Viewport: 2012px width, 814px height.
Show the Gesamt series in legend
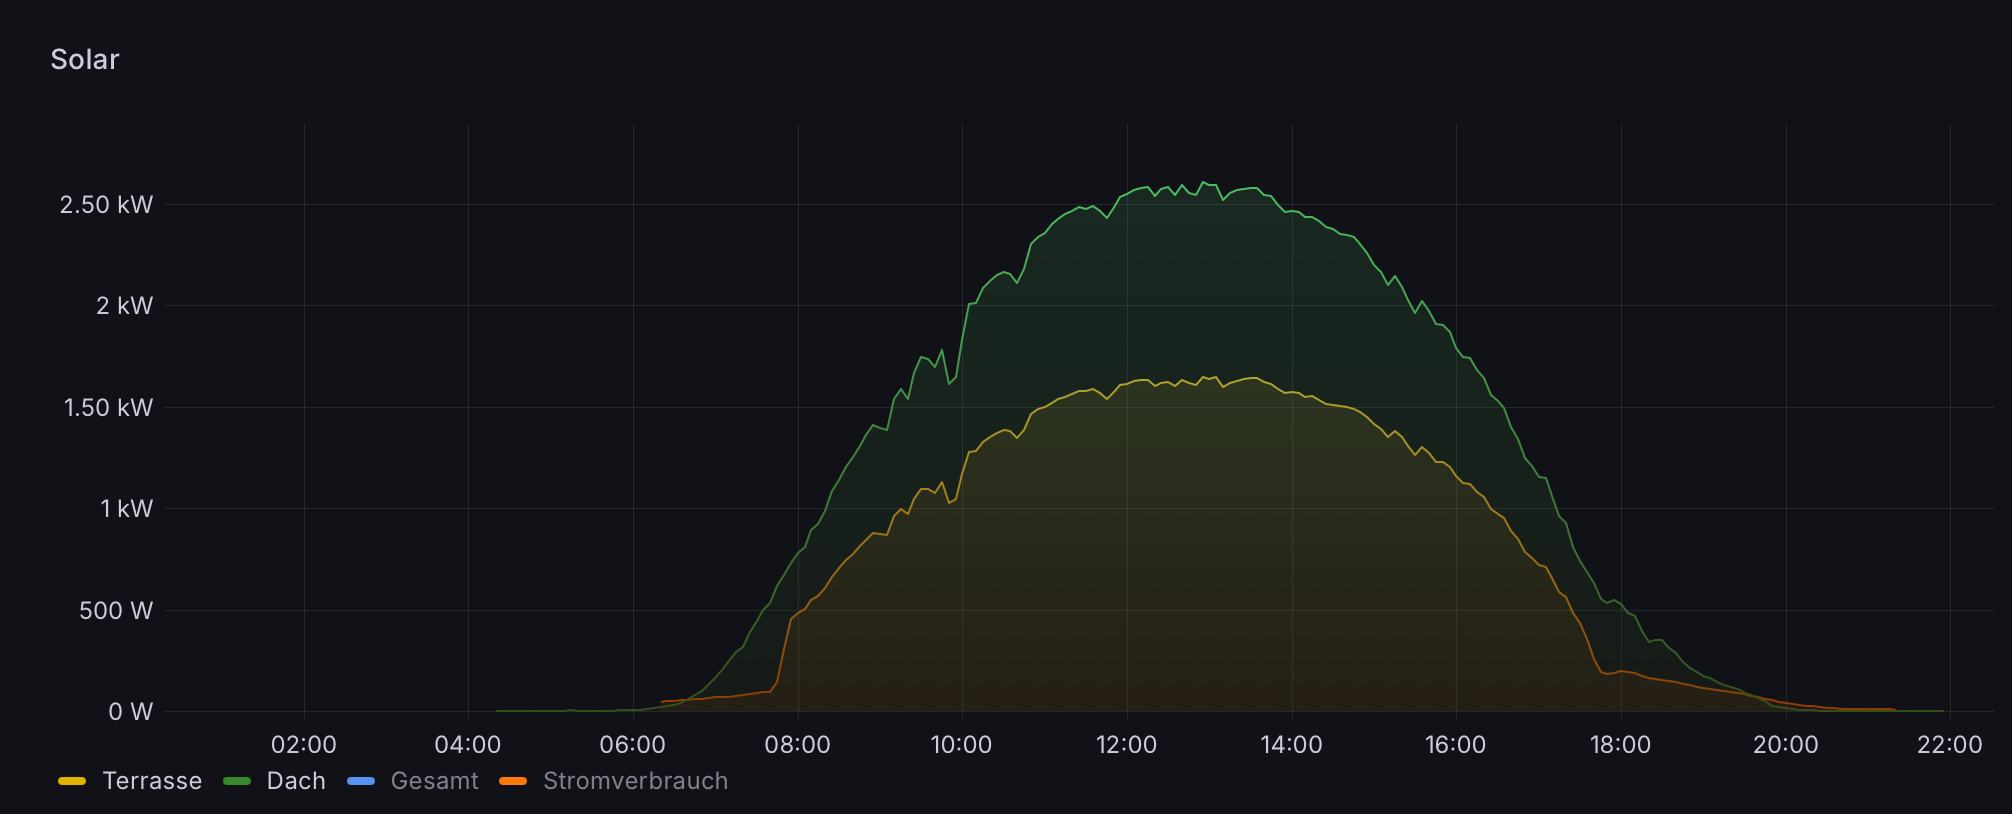434,781
